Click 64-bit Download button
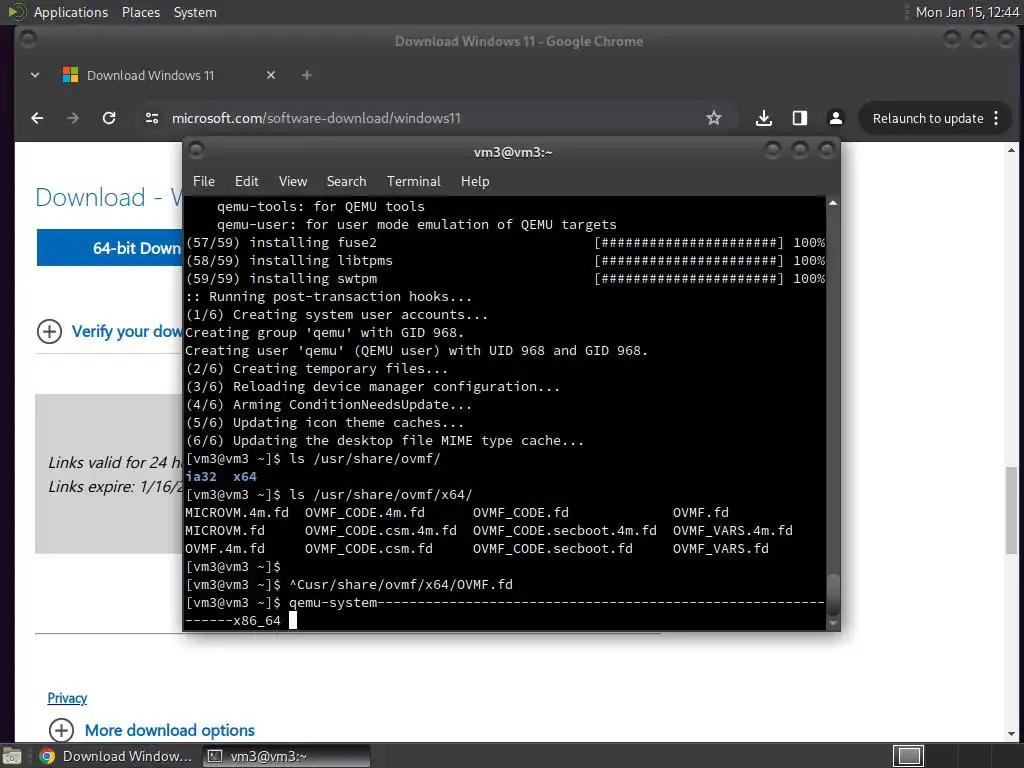 click(x=110, y=248)
